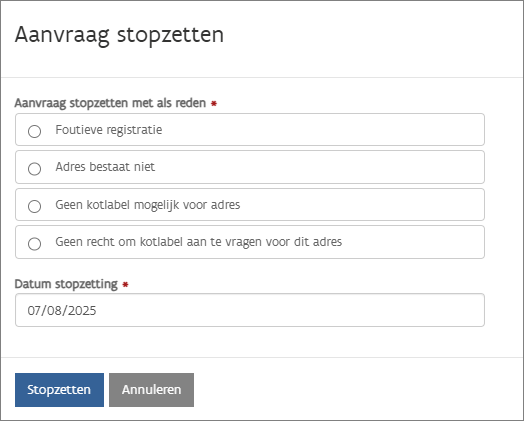
Task: Click the 'Datum stopzetting' field label
Action: (66, 284)
